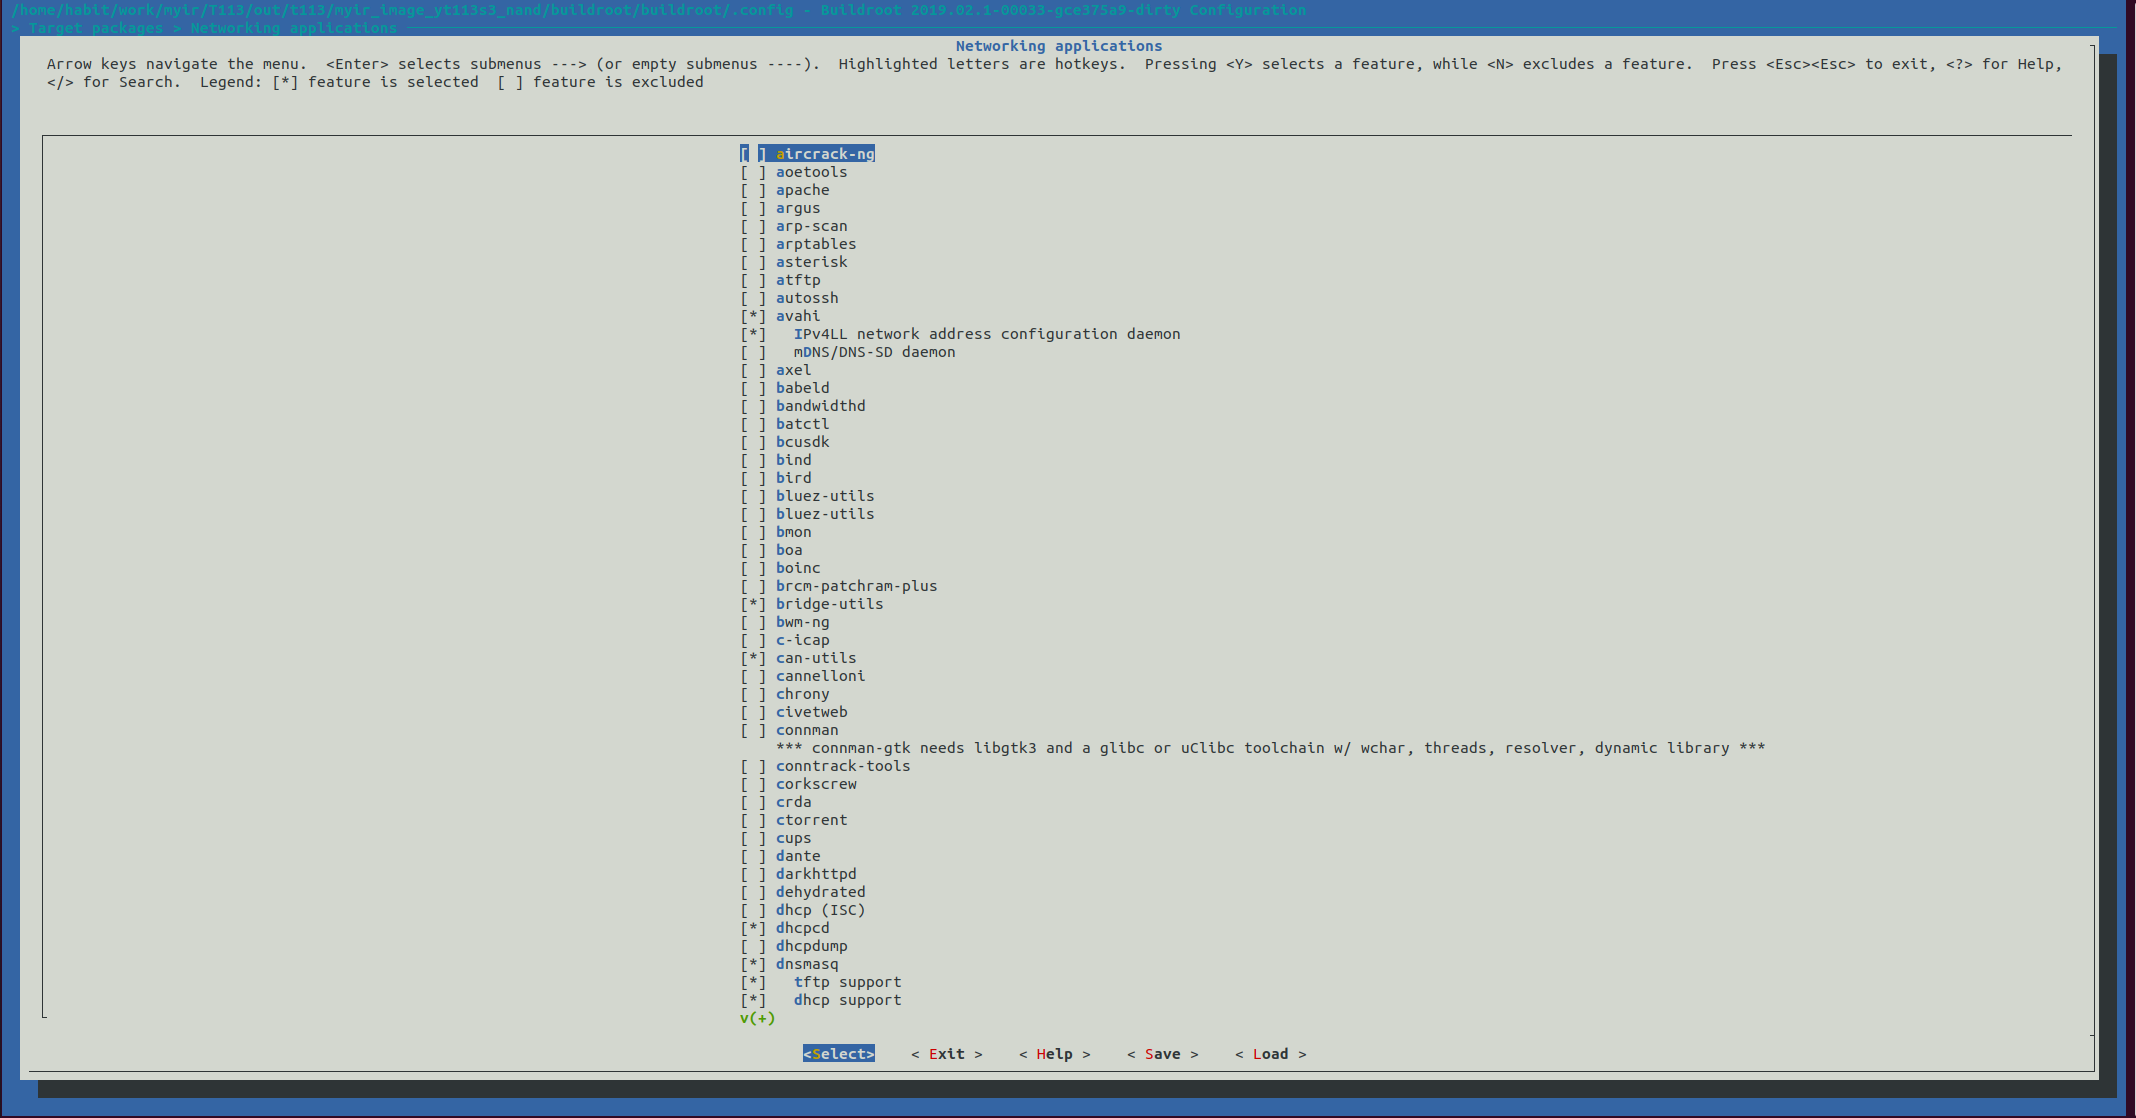
Task: Select the dhcp (ISC) entry
Action: 820,910
